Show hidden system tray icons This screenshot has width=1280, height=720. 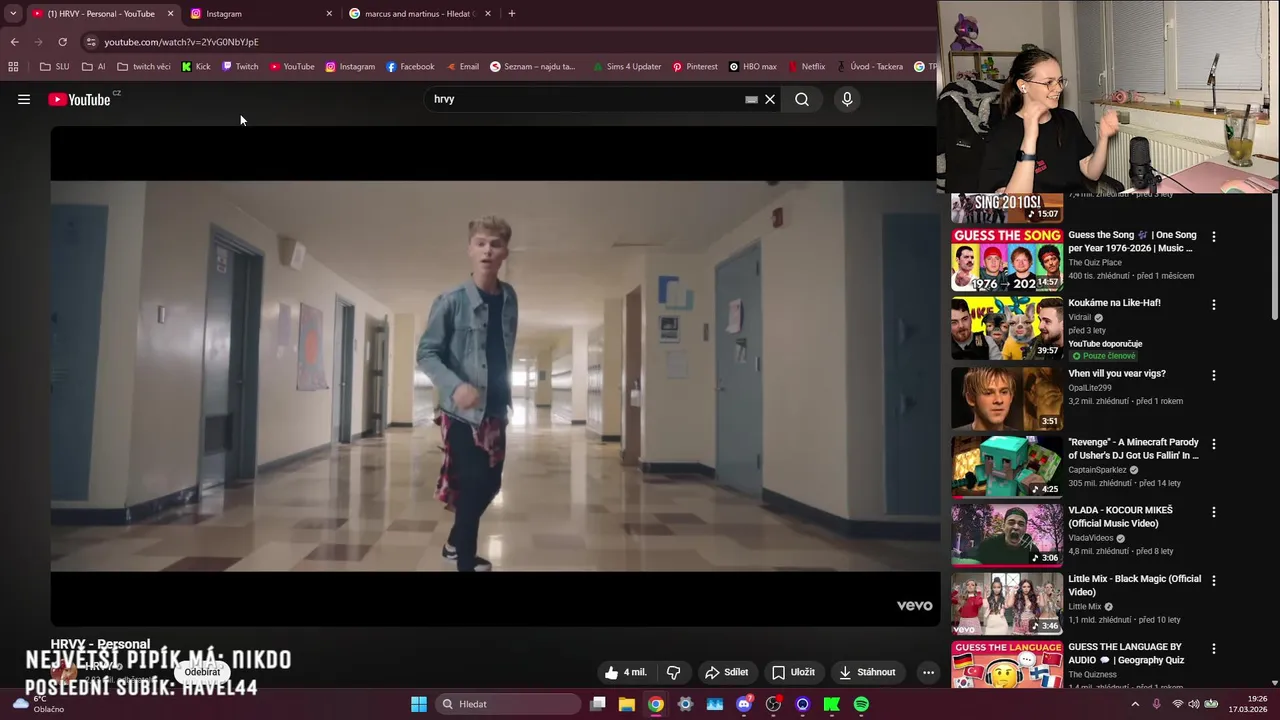pos(1134,704)
